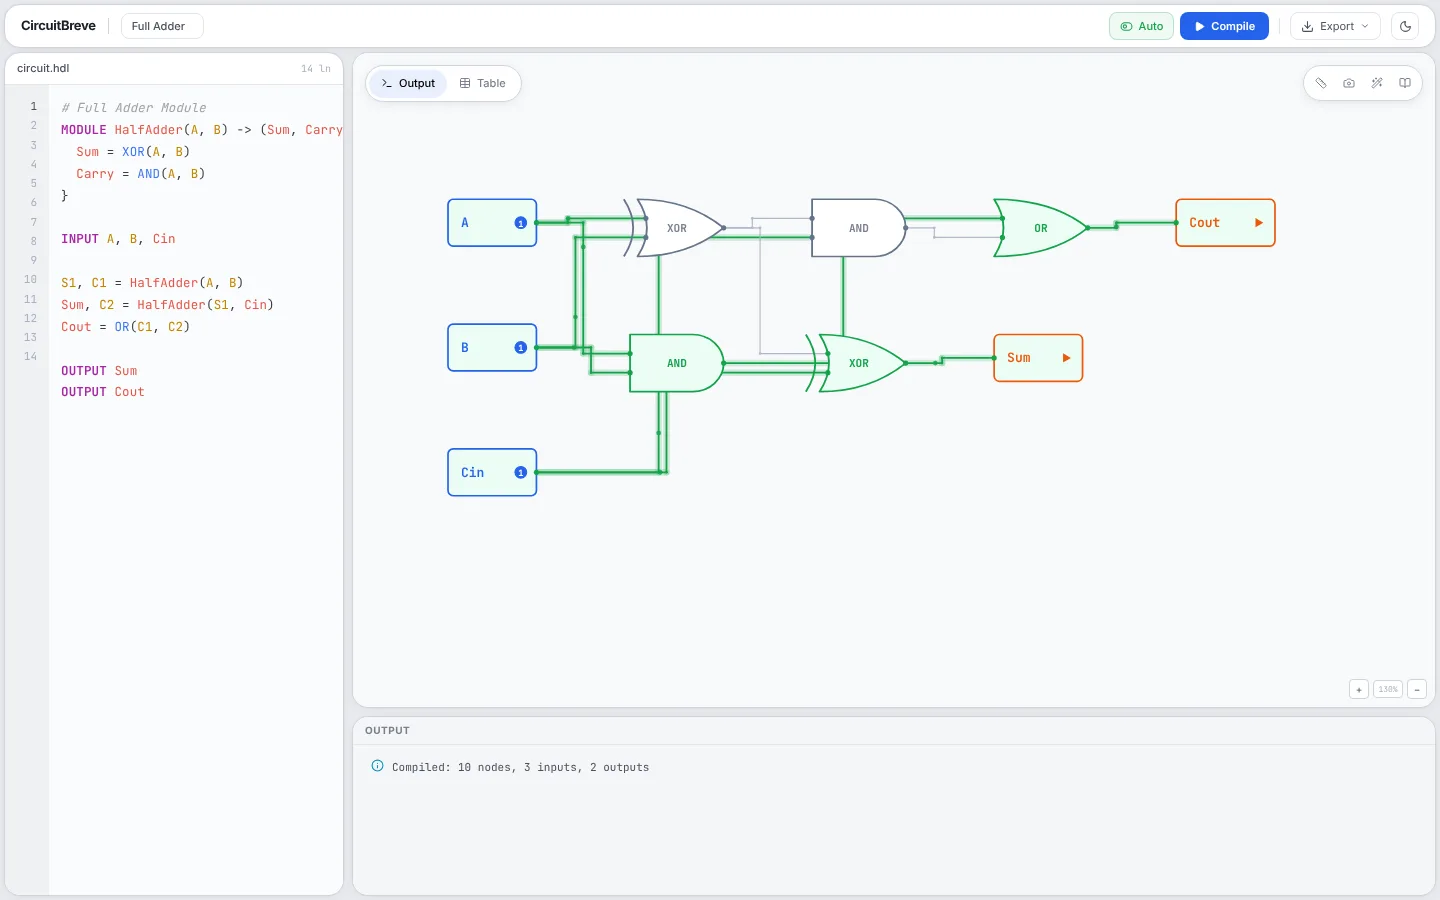This screenshot has height=900, width=1440.
Task: Select the green AND gate
Action: click(x=676, y=363)
